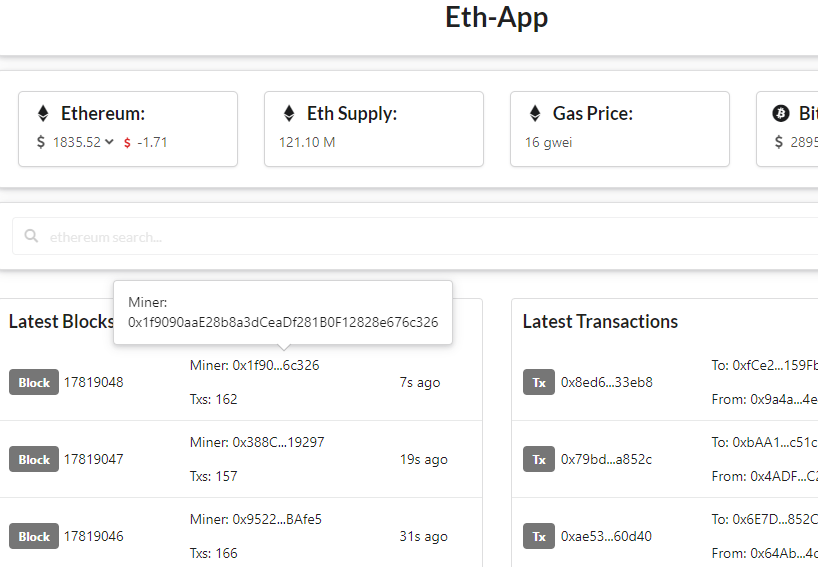The width and height of the screenshot is (818, 567).
Task: Click Txs: 162 in block 17819048 row
Action: point(213,400)
